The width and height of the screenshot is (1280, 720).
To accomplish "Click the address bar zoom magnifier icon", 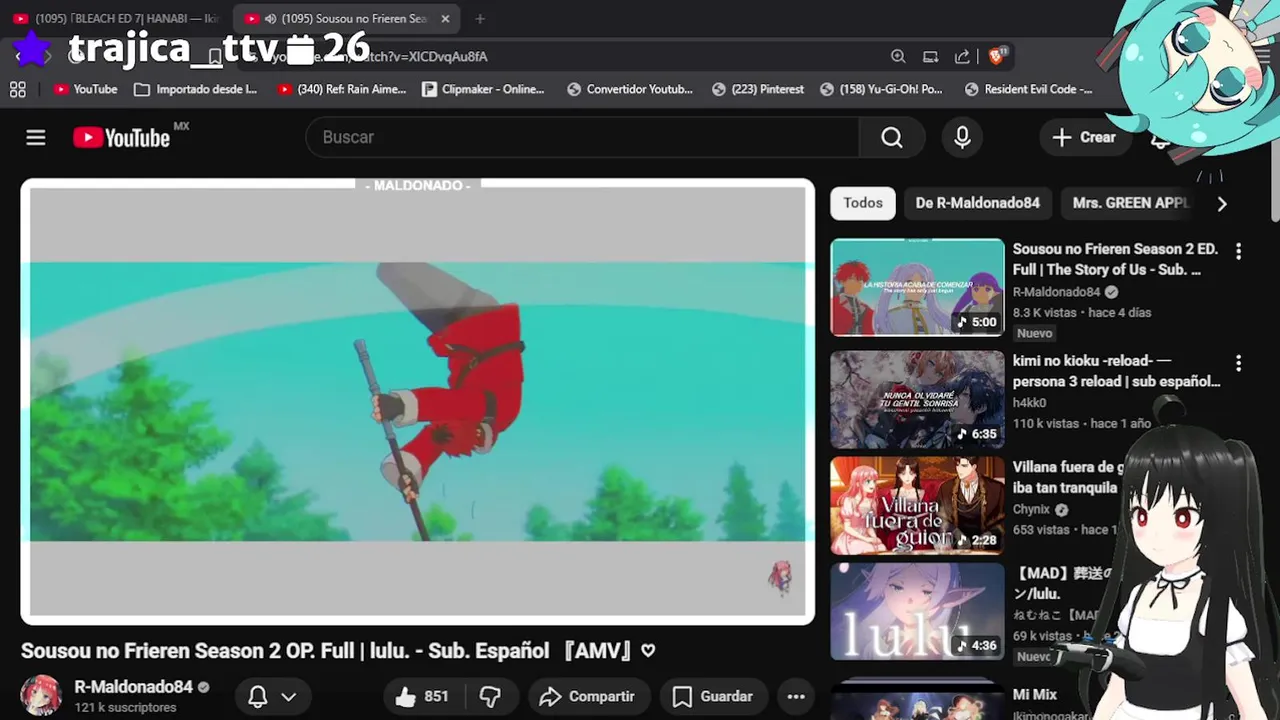I will click(898, 57).
